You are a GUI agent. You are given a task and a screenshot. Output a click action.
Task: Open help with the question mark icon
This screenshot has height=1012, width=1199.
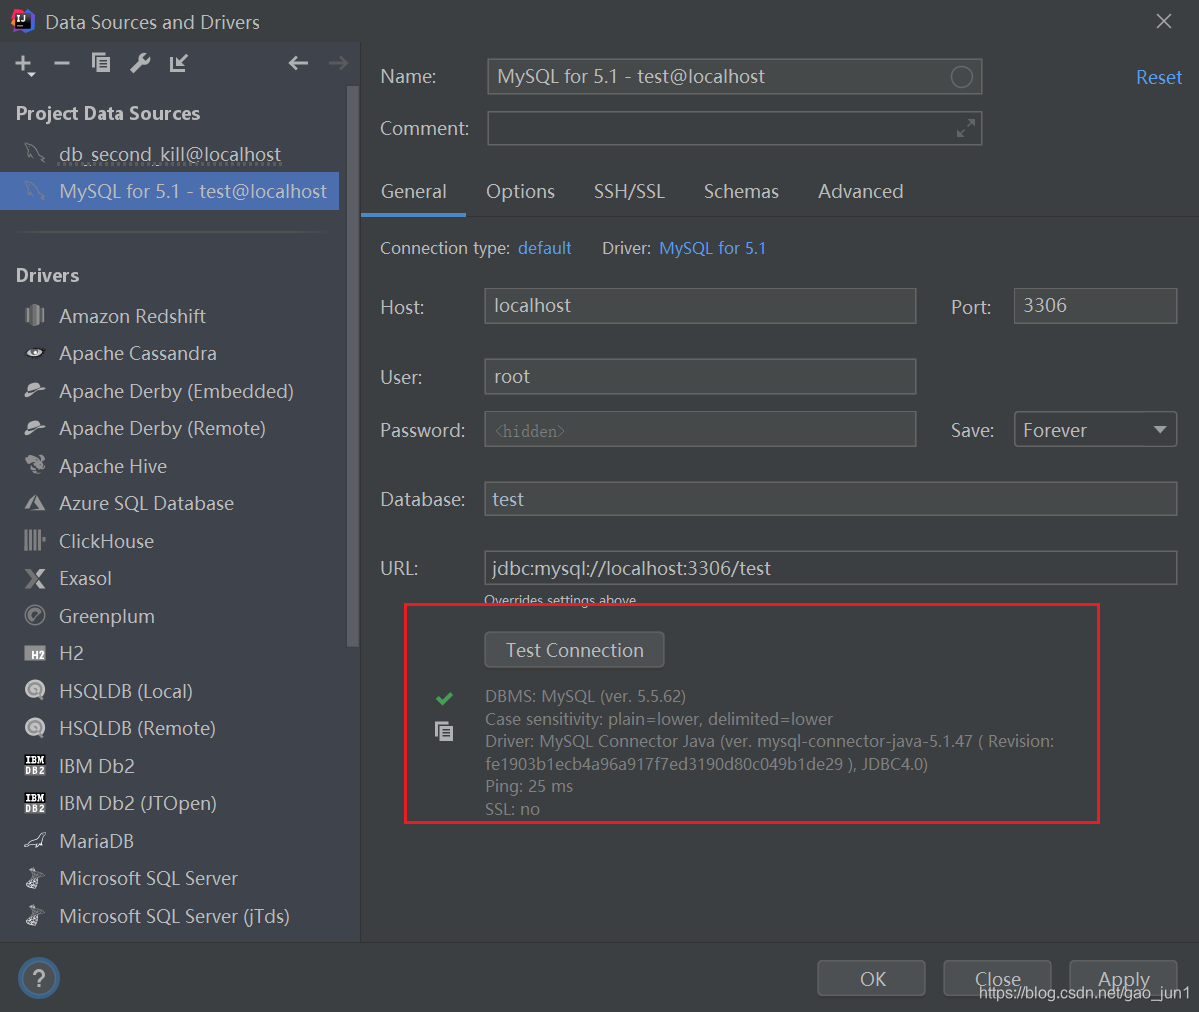click(39, 978)
